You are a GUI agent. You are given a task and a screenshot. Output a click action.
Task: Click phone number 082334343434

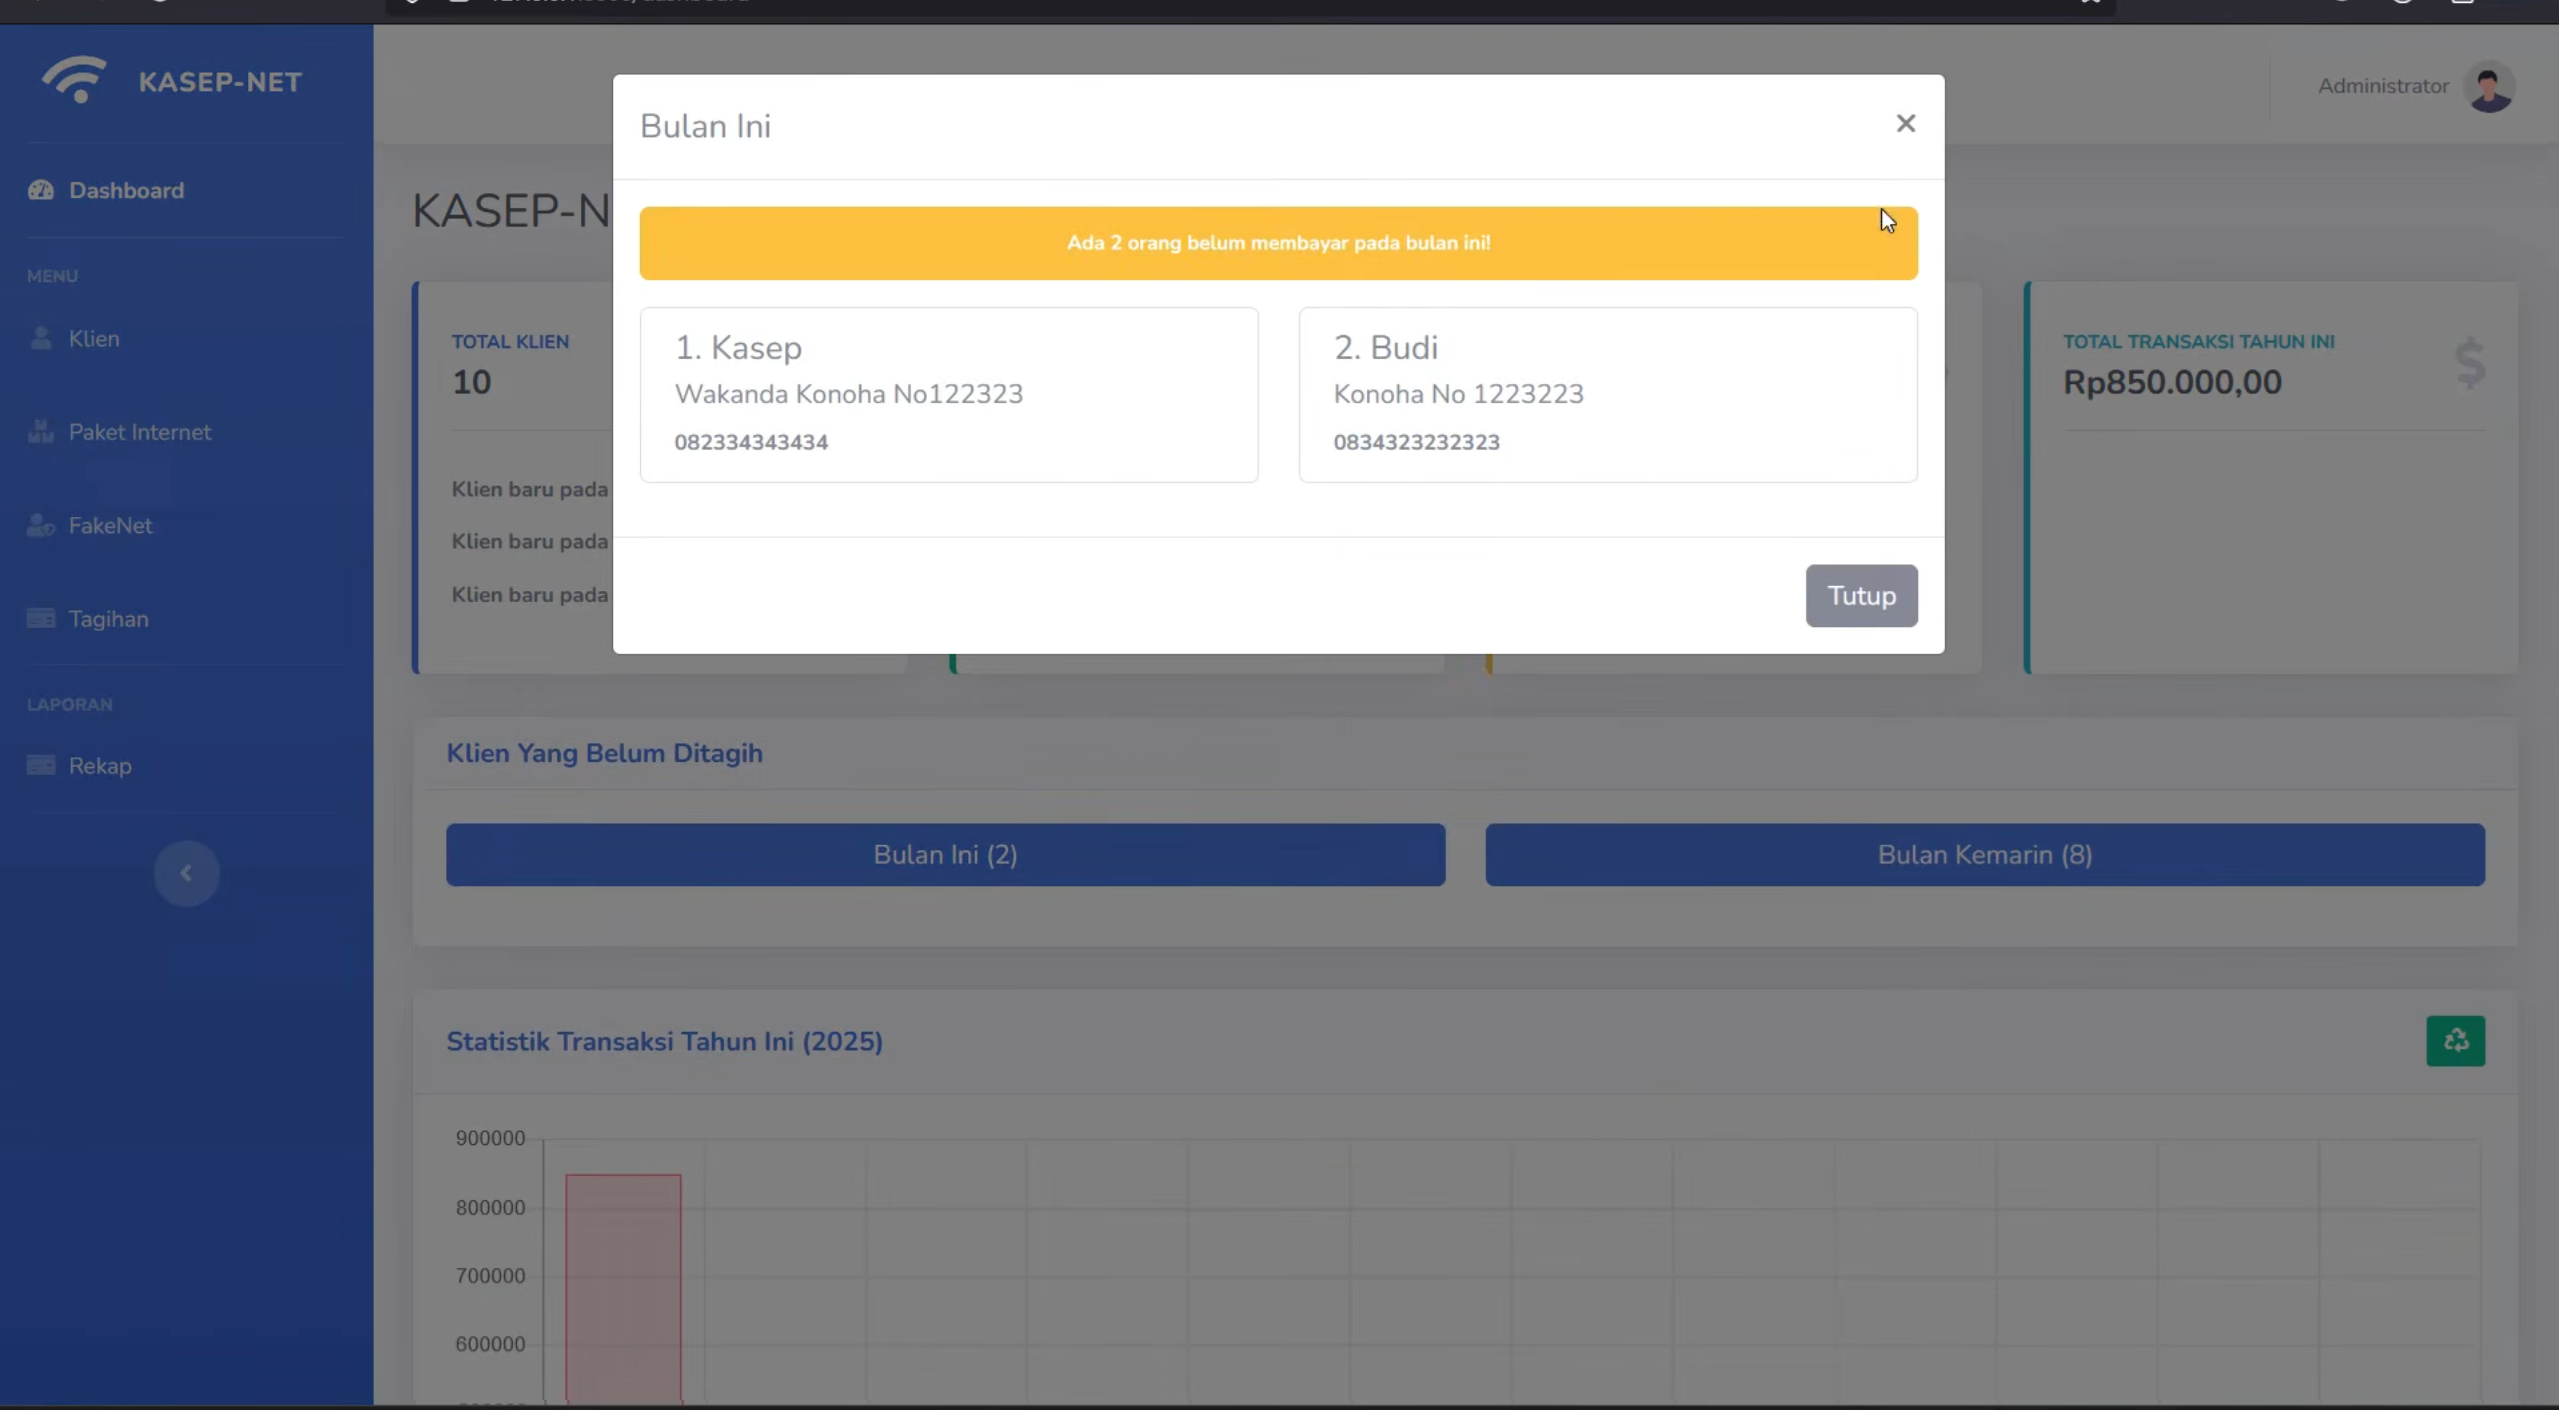pos(751,442)
